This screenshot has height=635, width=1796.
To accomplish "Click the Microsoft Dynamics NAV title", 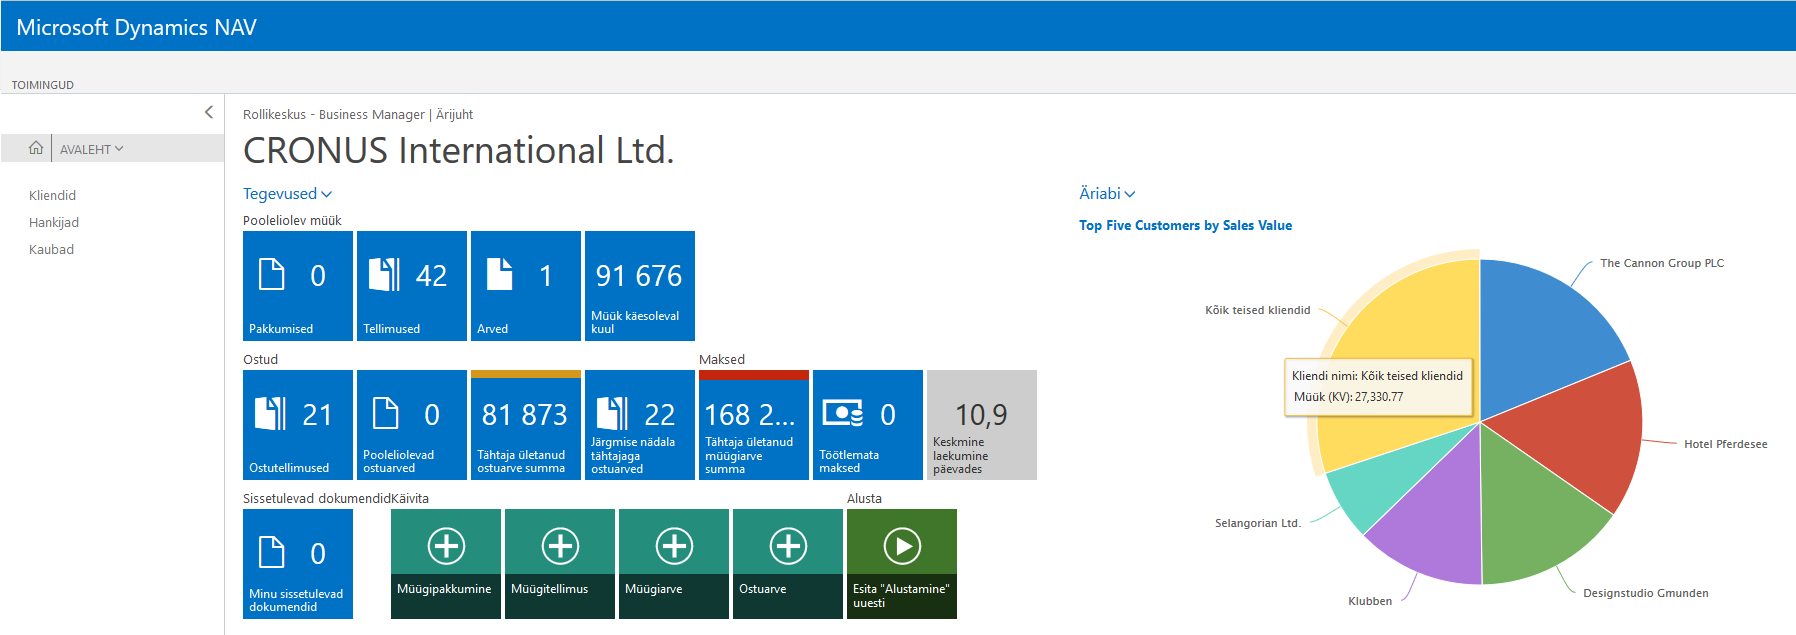I will (137, 28).
